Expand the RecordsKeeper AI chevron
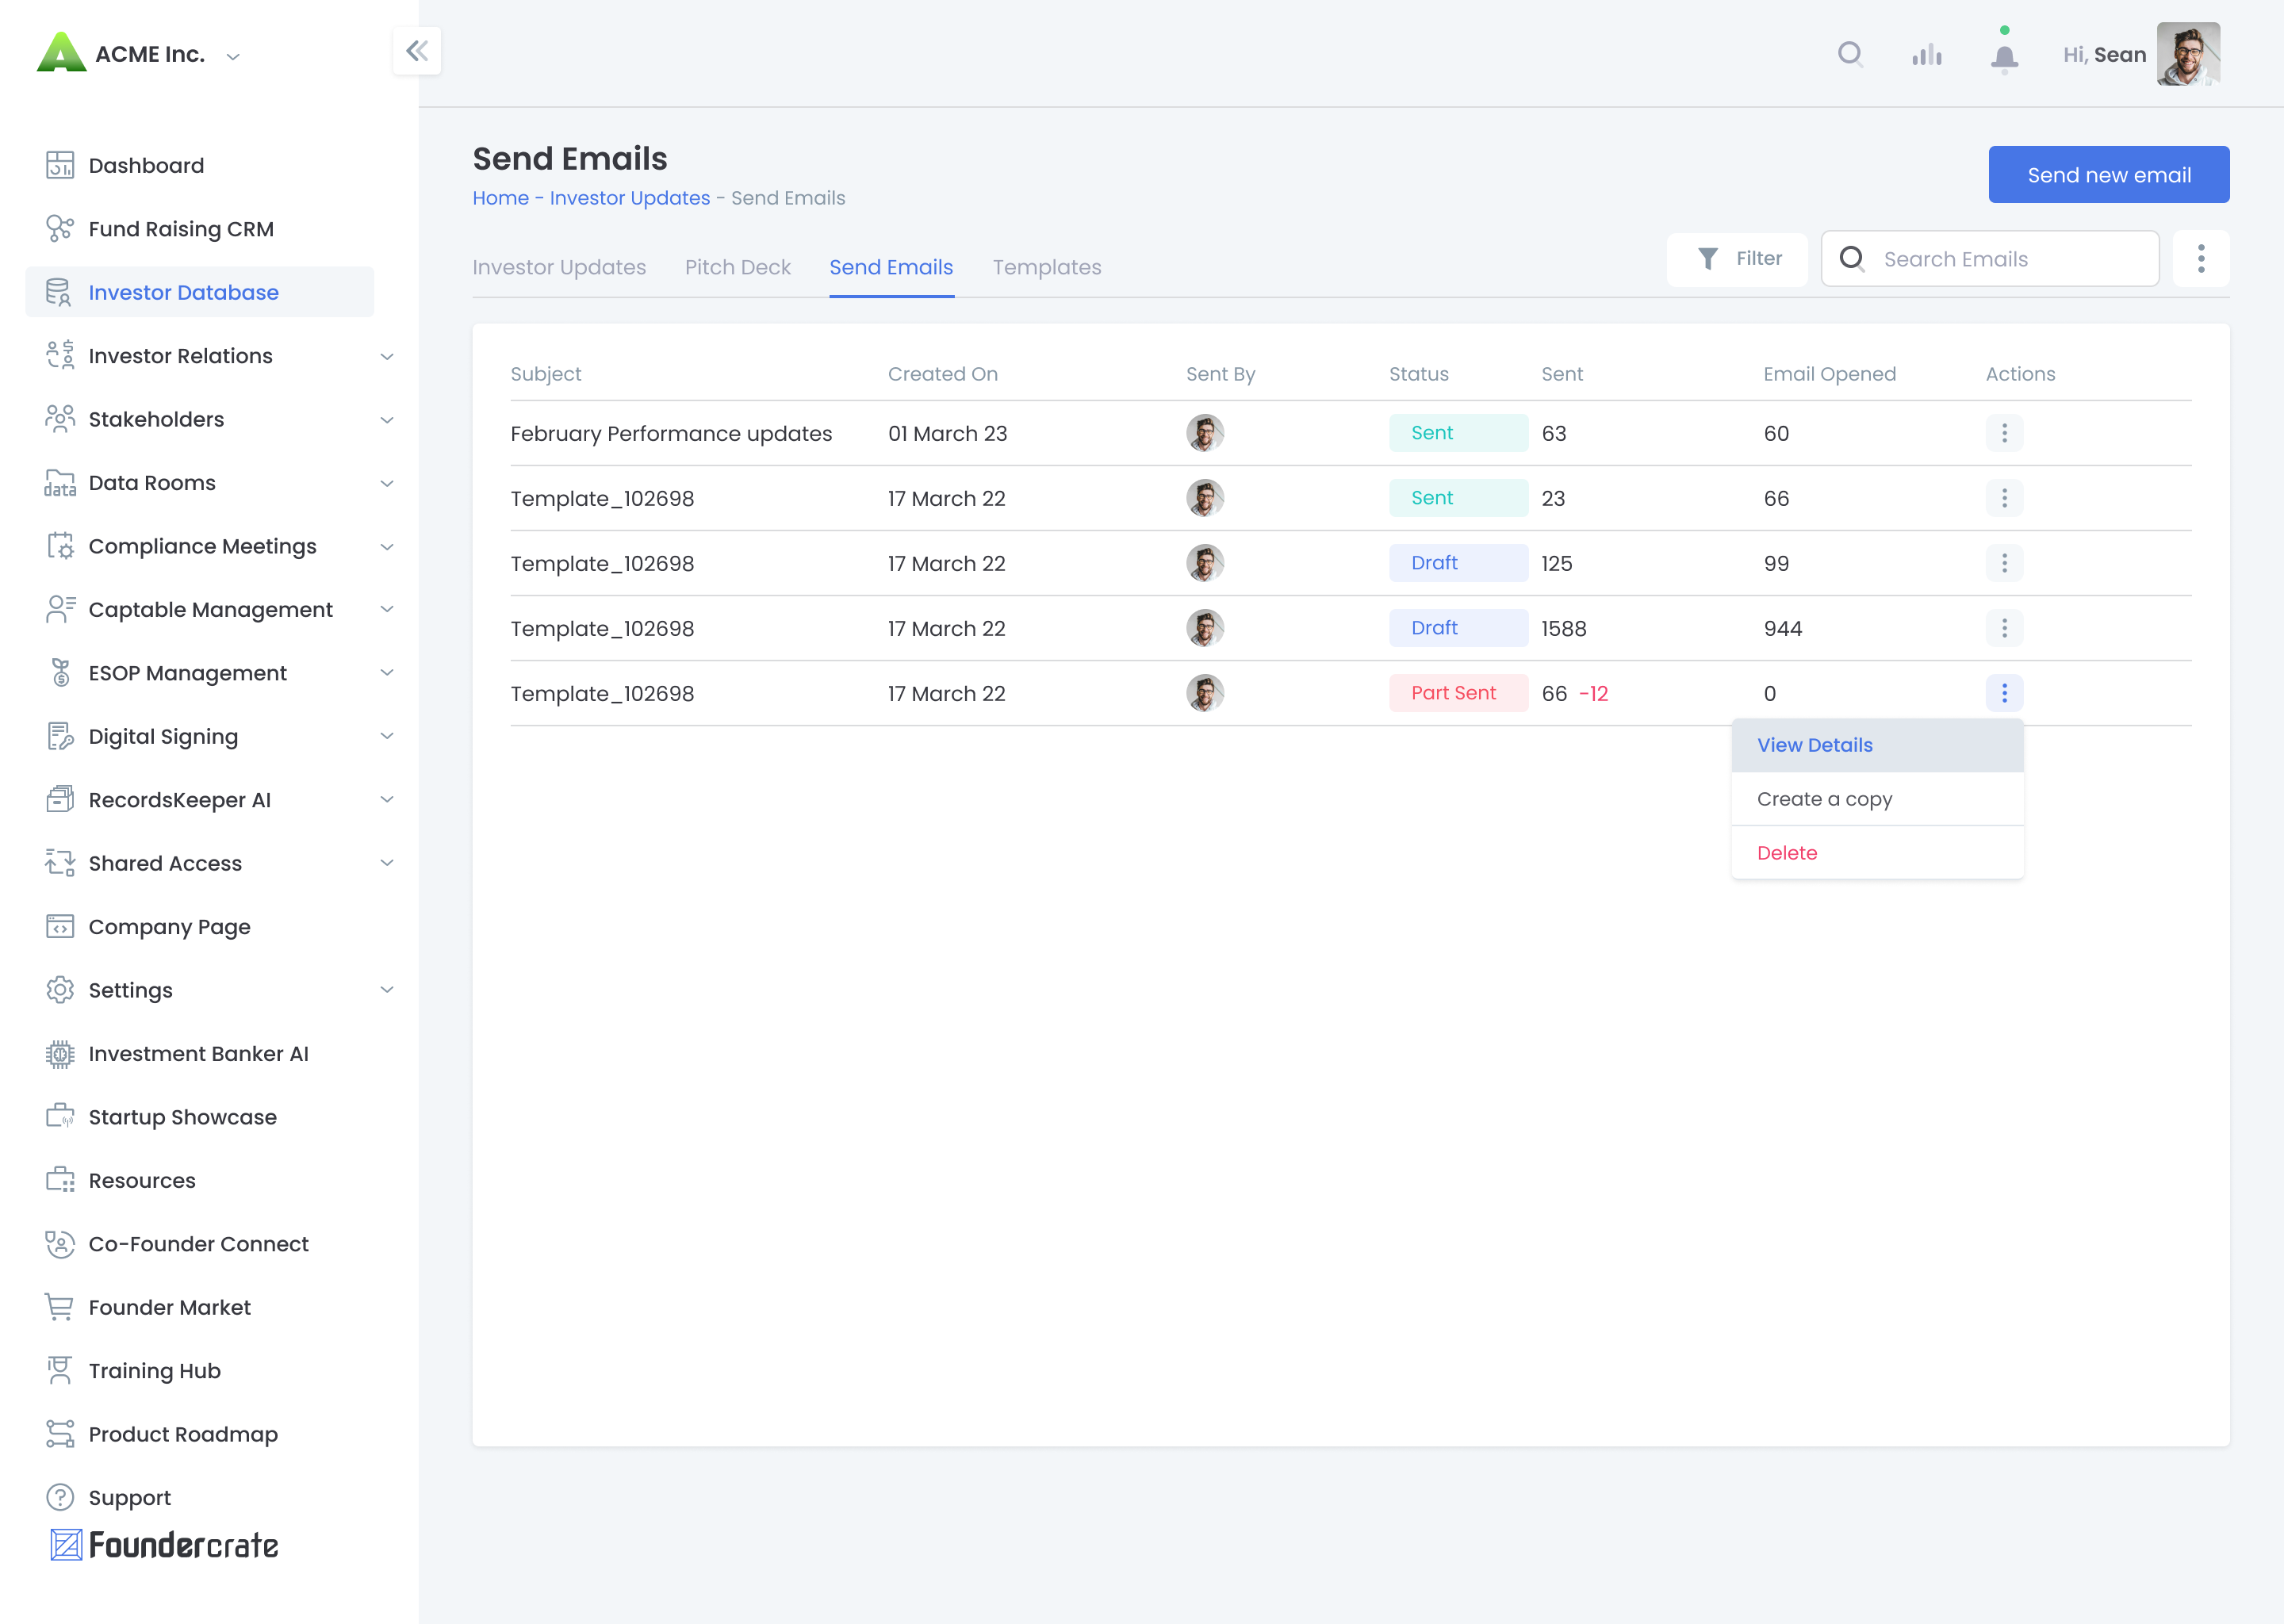Viewport: 2284px width, 1624px height. pos(387,799)
